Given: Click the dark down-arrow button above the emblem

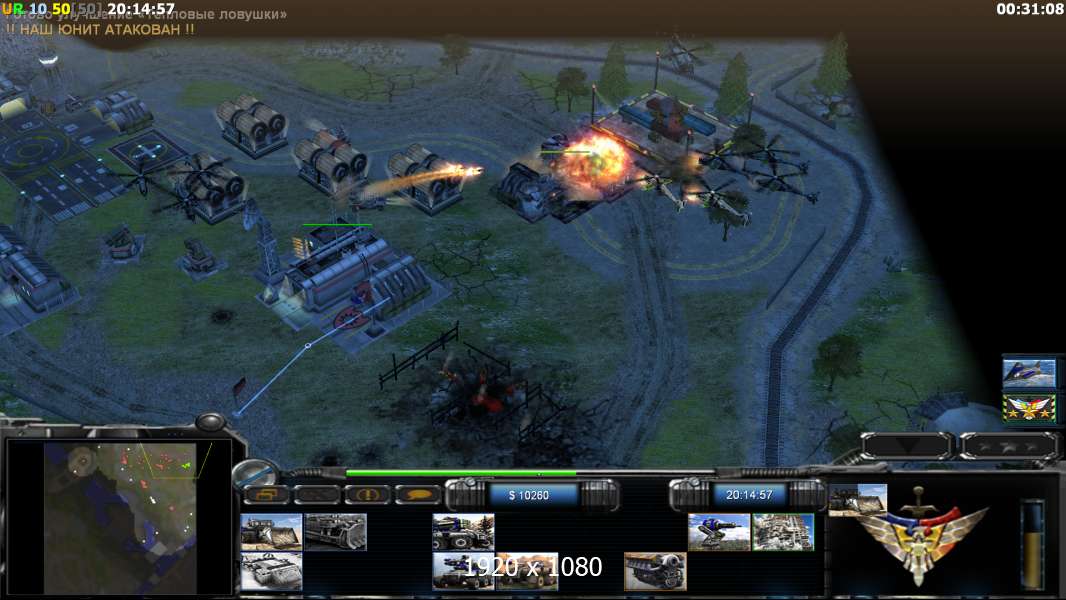Looking at the screenshot, I should coord(907,446).
